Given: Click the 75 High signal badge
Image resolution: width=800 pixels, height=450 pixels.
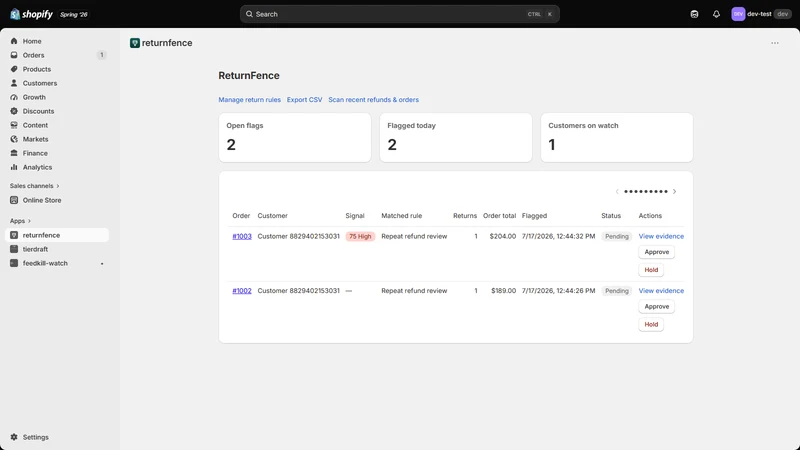Looking at the screenshot, I should point(360,236).
